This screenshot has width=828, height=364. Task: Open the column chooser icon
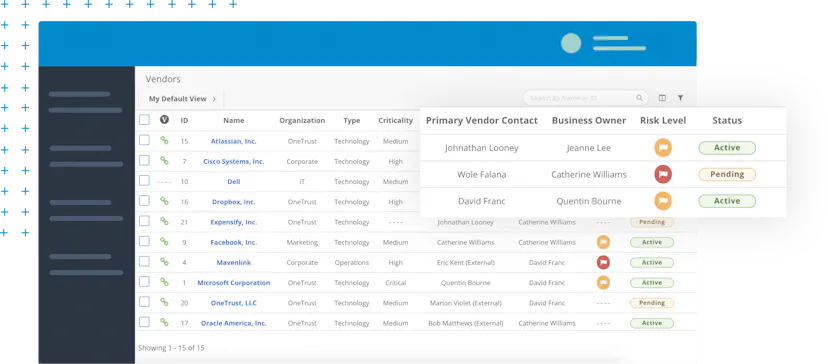click(662, 98)
